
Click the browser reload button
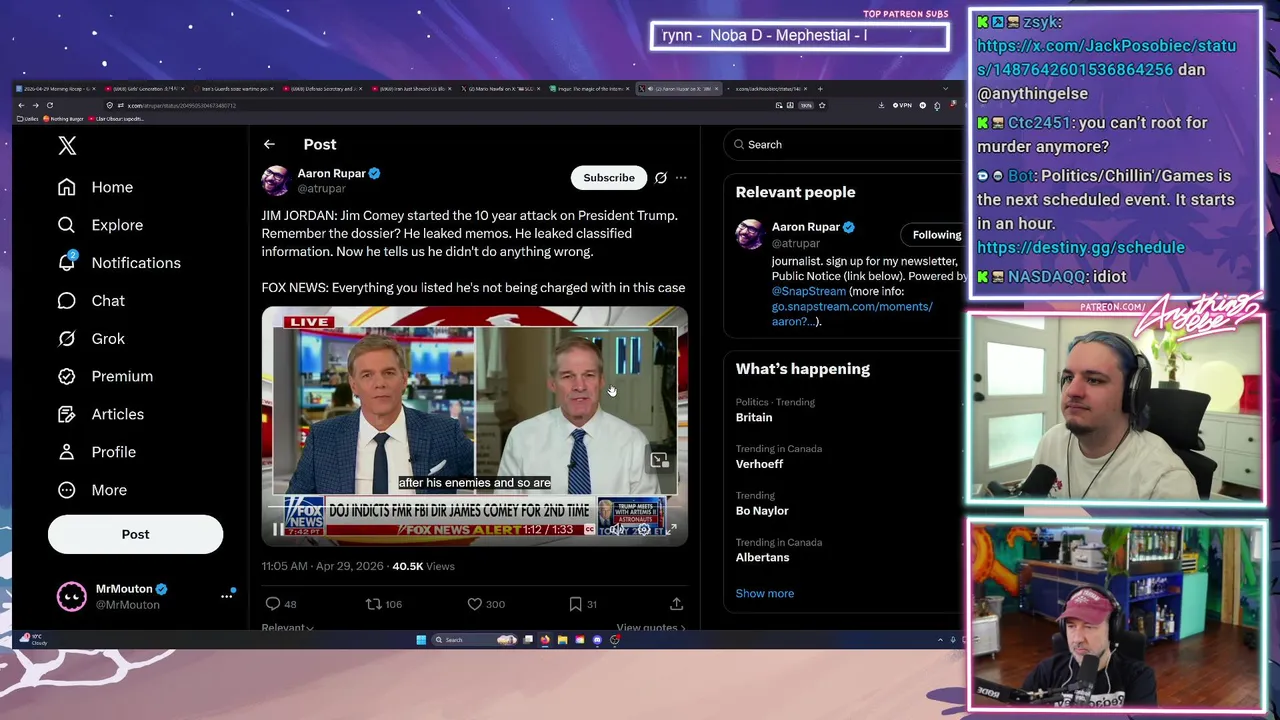click(49, 105)
